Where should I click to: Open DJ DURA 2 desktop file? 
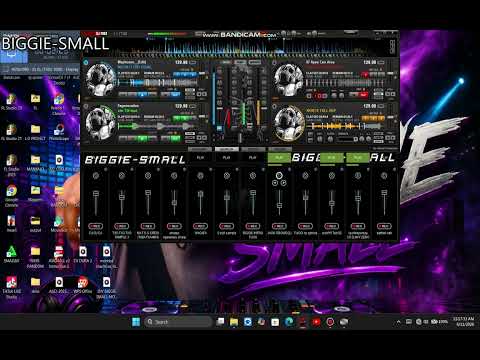[x=83, y=255]
